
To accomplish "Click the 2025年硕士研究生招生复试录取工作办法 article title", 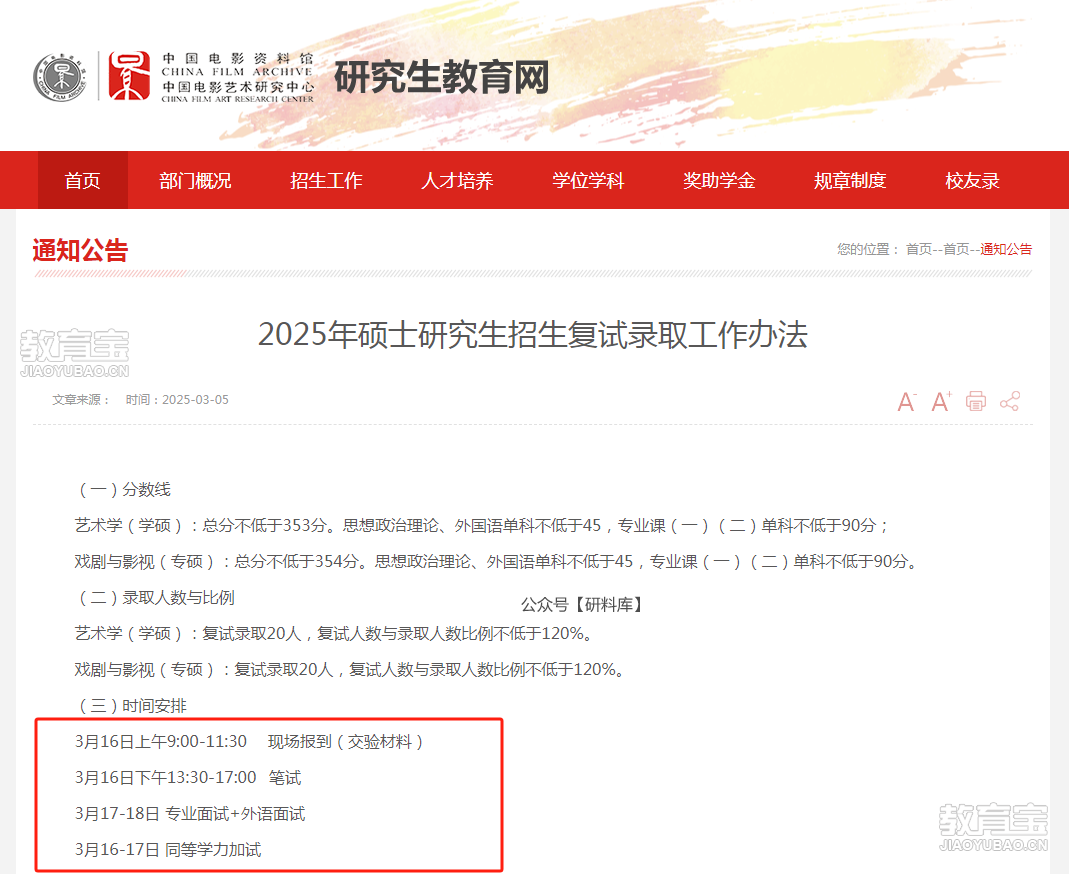I will point(532,335).
